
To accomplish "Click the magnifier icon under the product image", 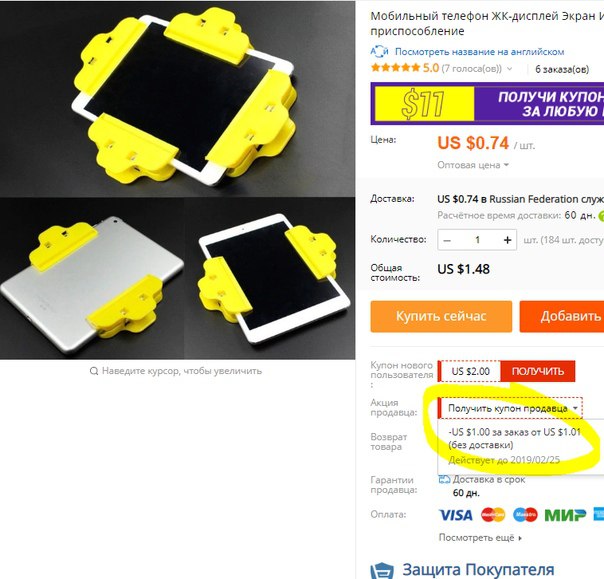I will (94, 371).
